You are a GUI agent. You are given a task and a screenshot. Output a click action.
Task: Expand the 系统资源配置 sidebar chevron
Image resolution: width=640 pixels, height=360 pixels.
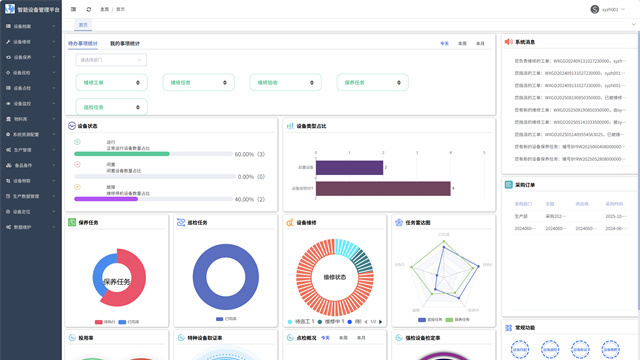[53, 134]
